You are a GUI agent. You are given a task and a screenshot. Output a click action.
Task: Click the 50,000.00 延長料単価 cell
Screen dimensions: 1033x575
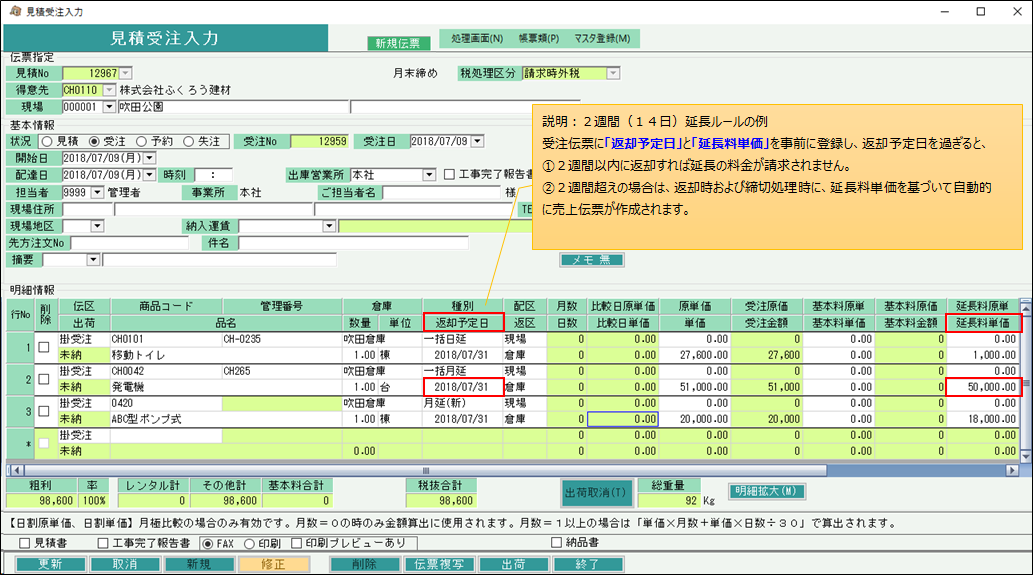pyautogui.click(x=983, y=387)
